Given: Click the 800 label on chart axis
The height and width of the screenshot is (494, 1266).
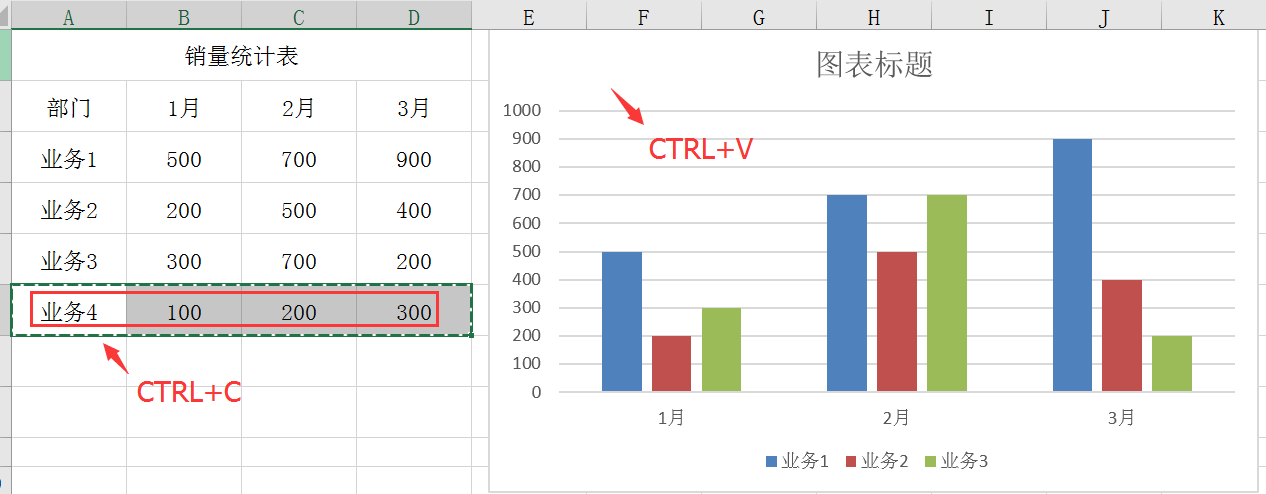Looking at the screenshot, I should 527,167.
